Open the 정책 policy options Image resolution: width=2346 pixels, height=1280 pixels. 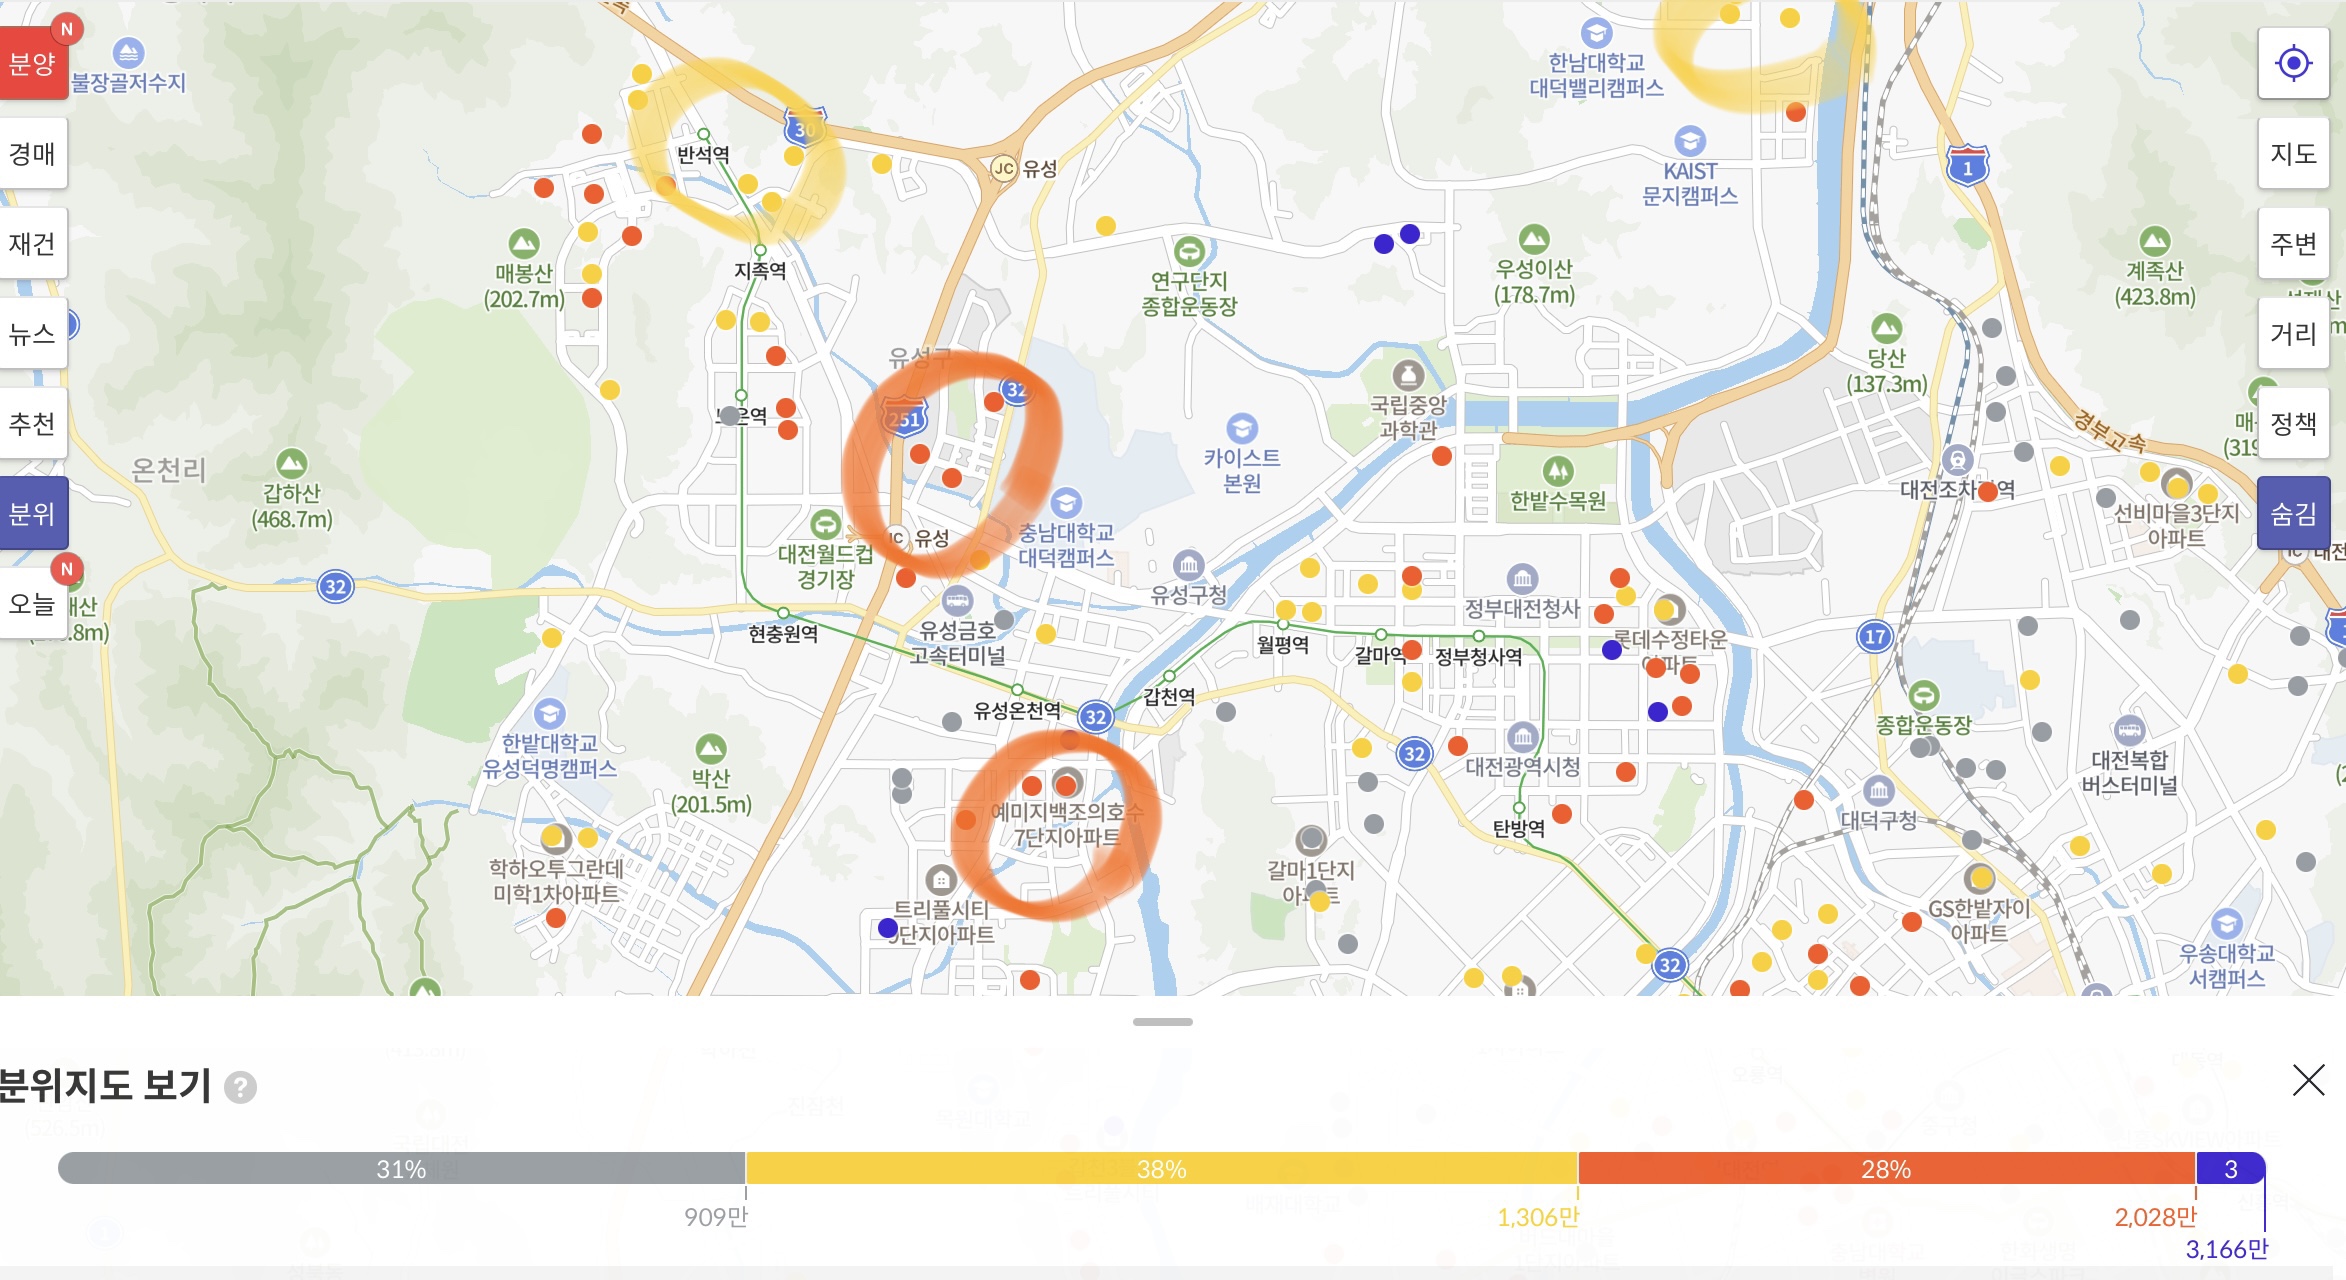[2293, 424]
